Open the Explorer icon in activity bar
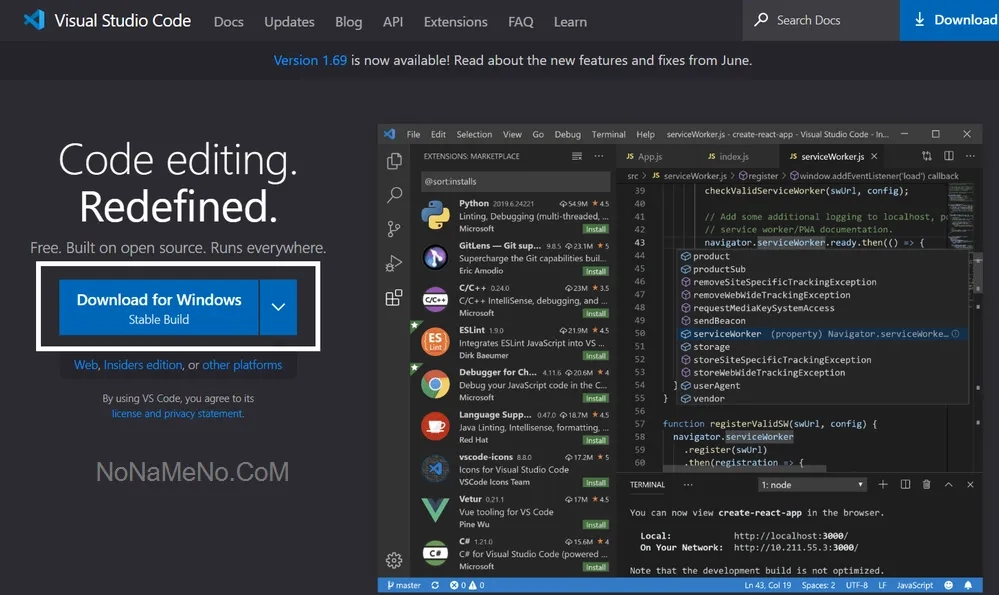This screenshot has height=595, width=999. click(394, 162)
